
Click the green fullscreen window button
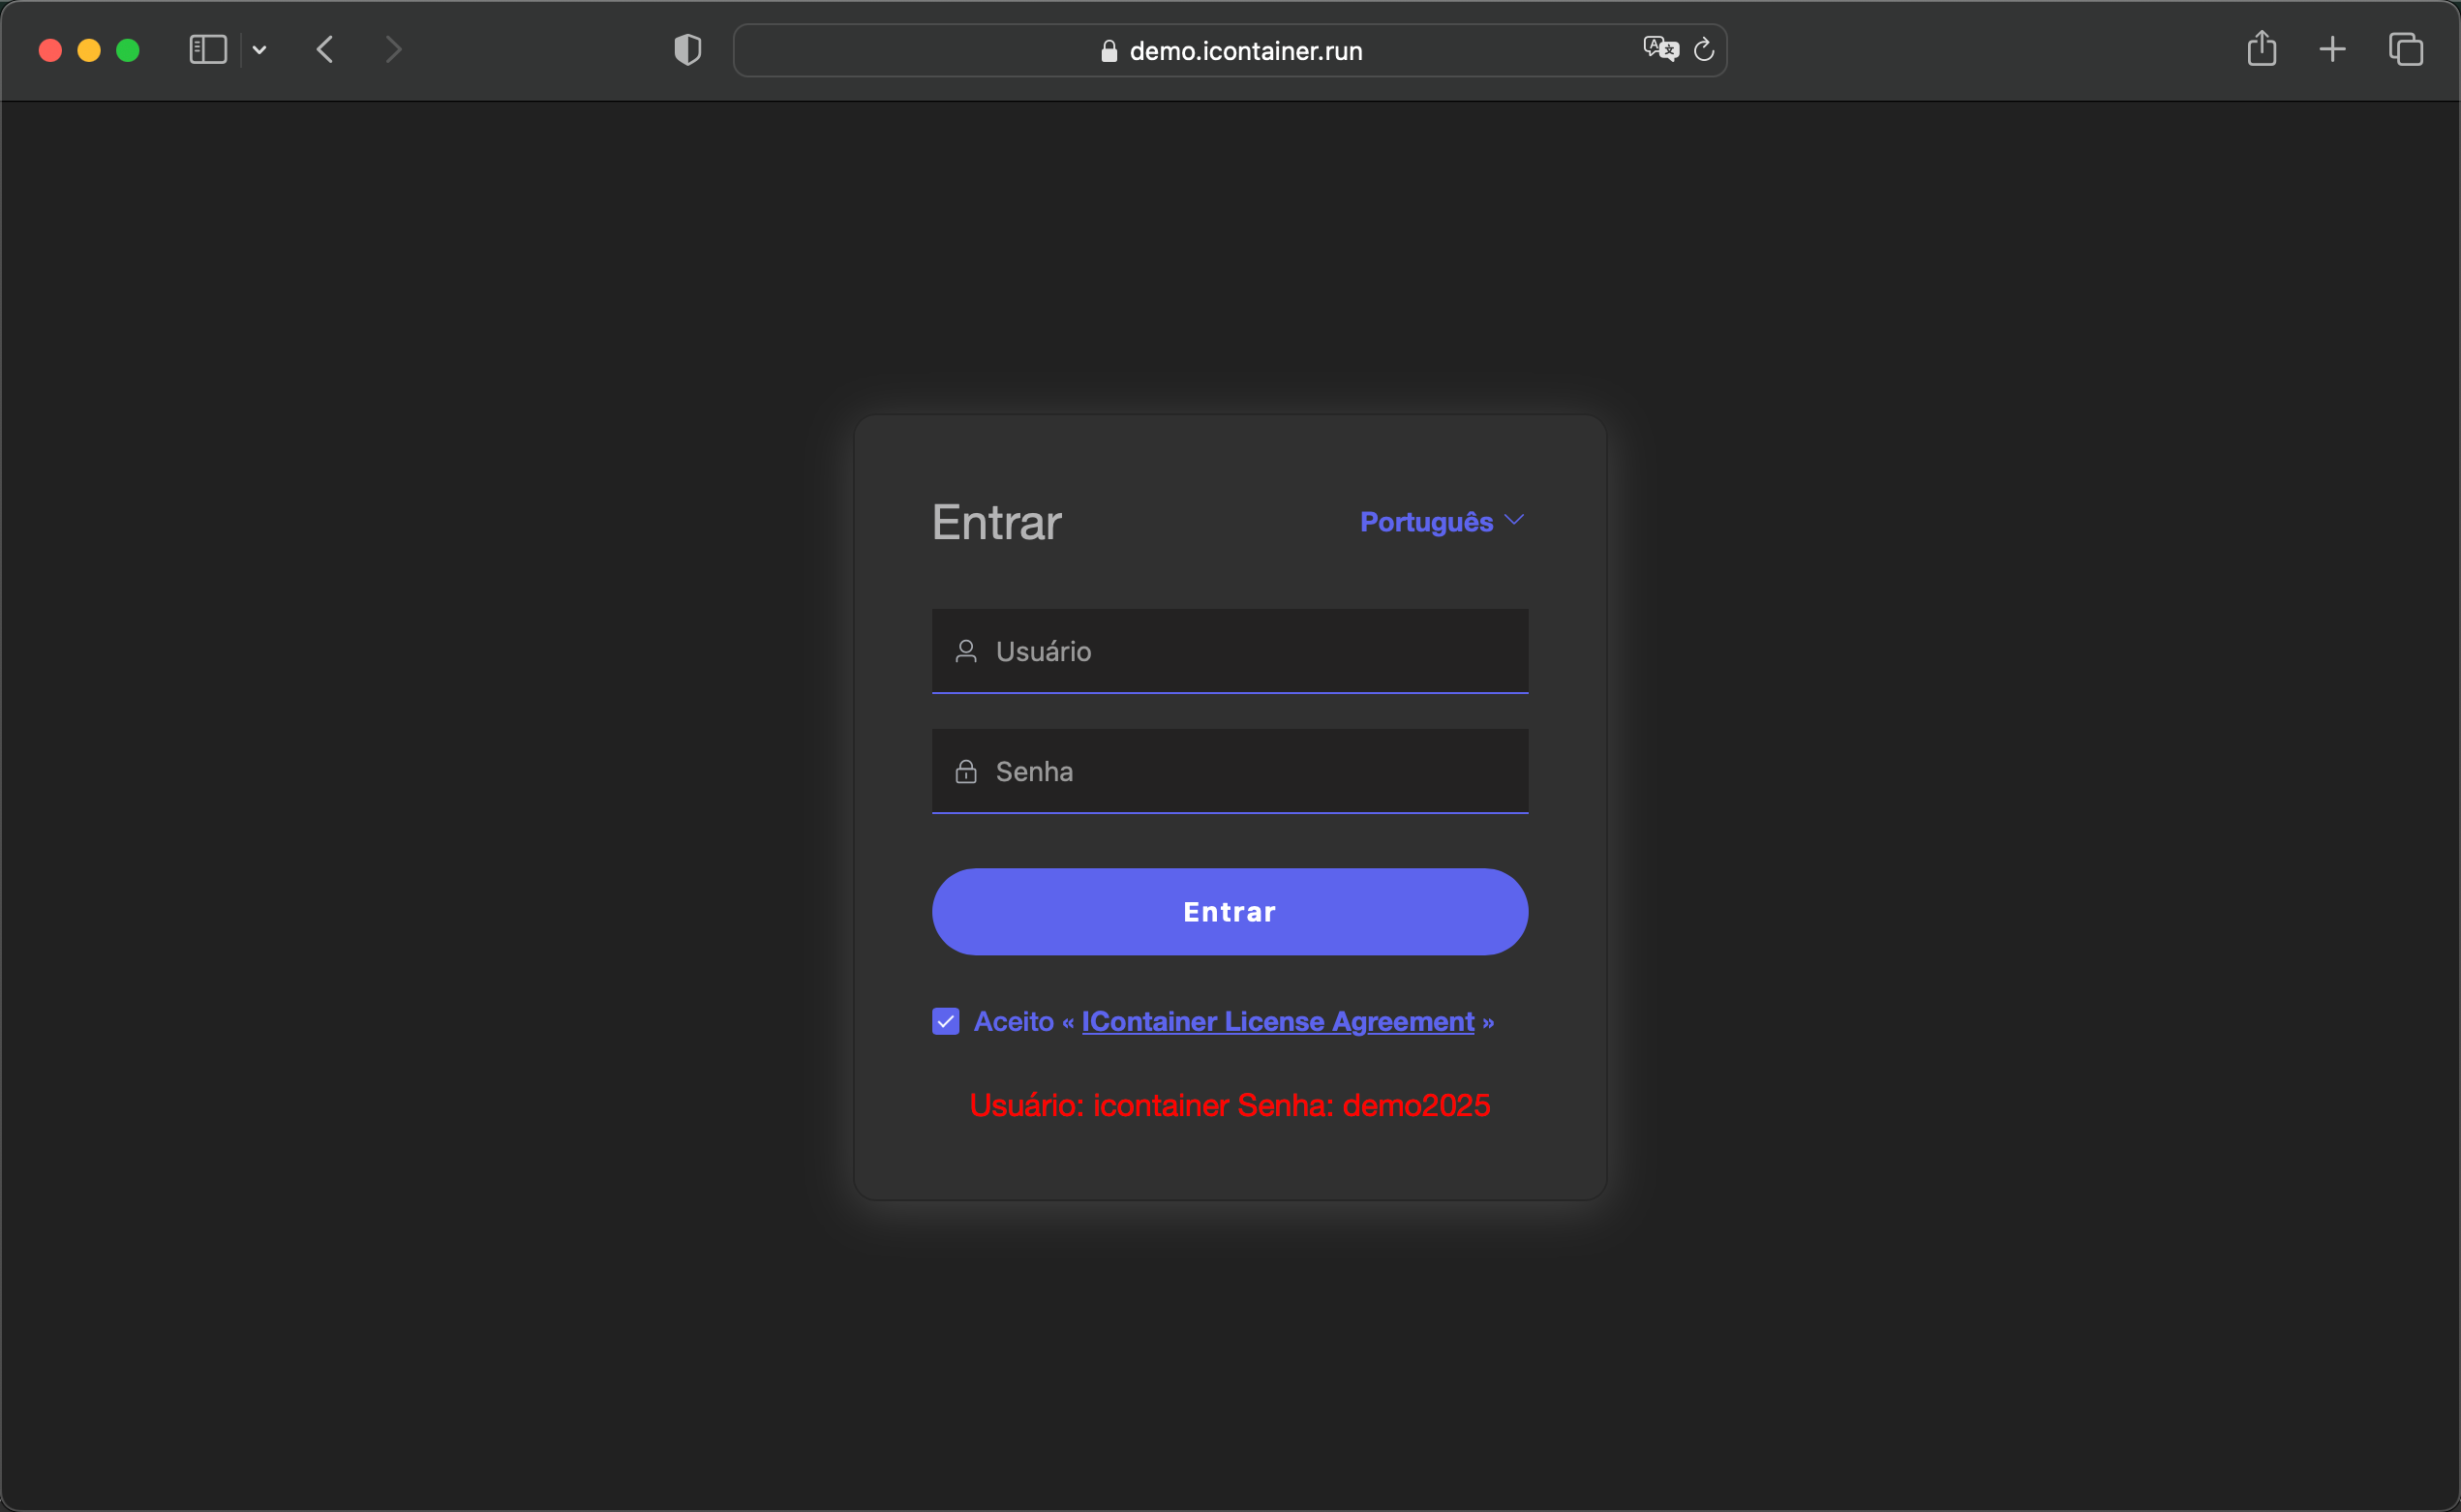coord(128,50)
